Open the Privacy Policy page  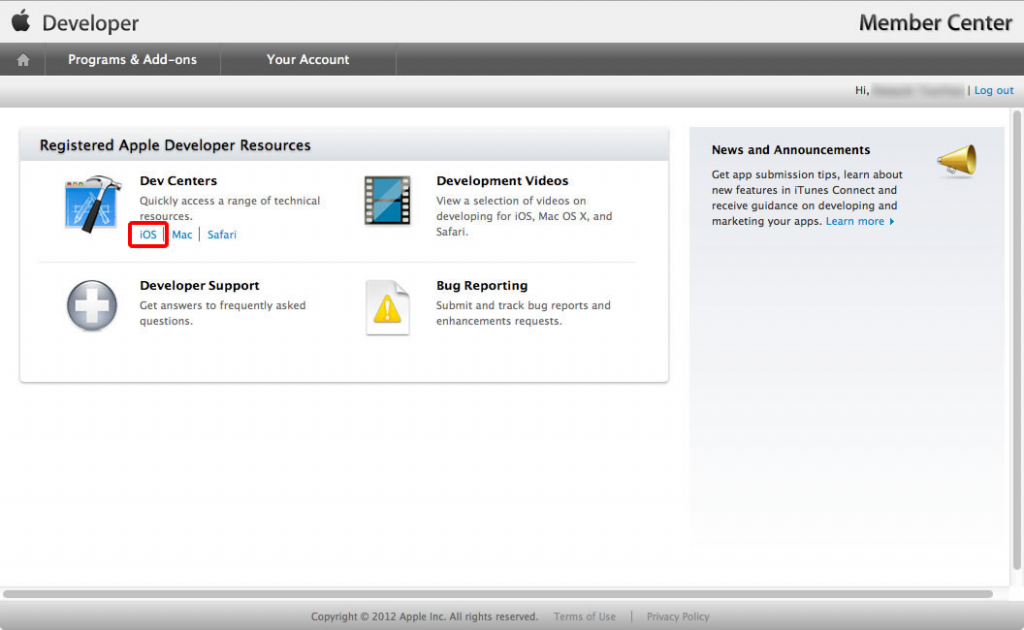pos(678,616)
